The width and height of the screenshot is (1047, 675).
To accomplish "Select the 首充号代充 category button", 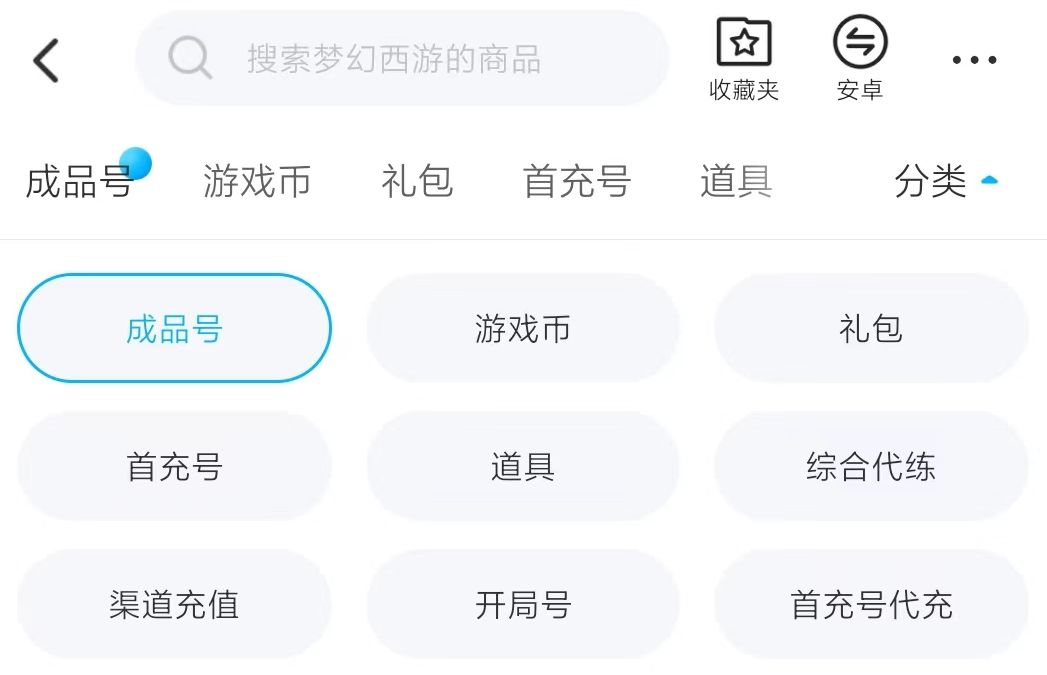I will click(x=871, y=604).
